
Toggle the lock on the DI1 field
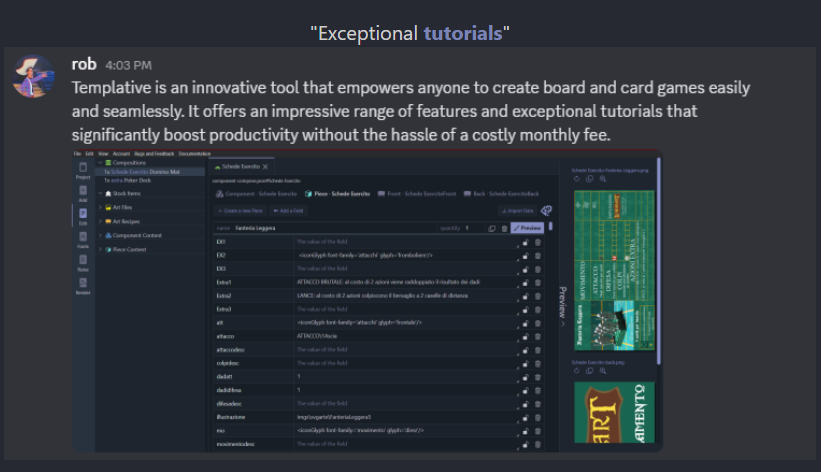pos(525,242)
